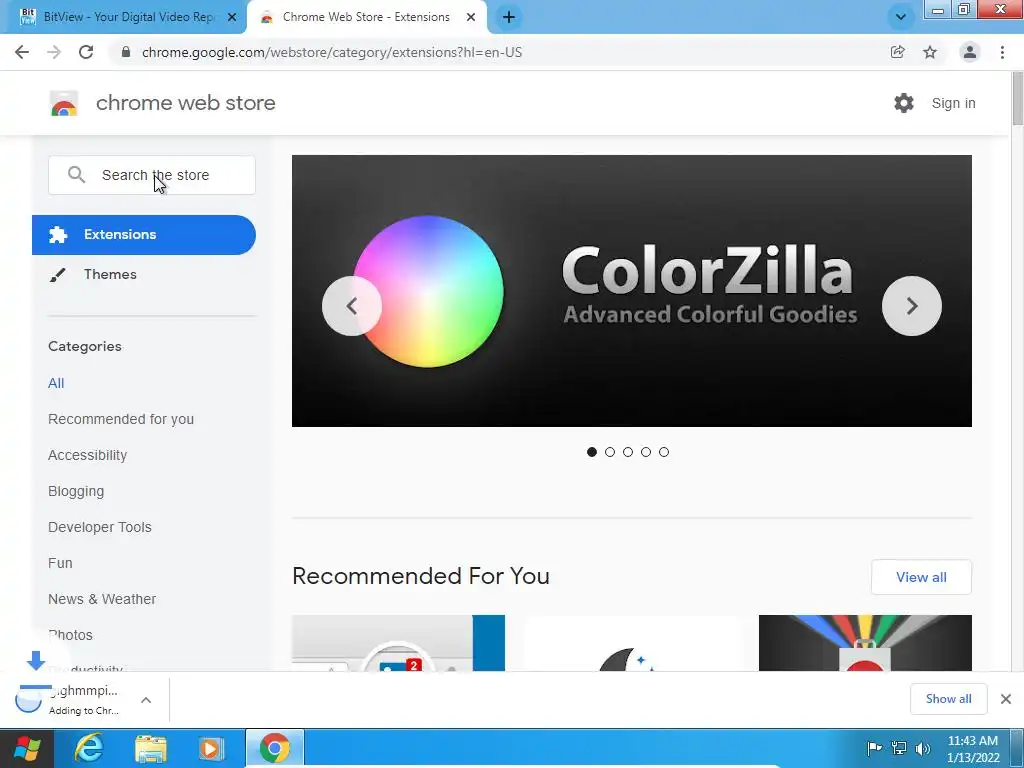Click the address bar URL

coord(332,52)
